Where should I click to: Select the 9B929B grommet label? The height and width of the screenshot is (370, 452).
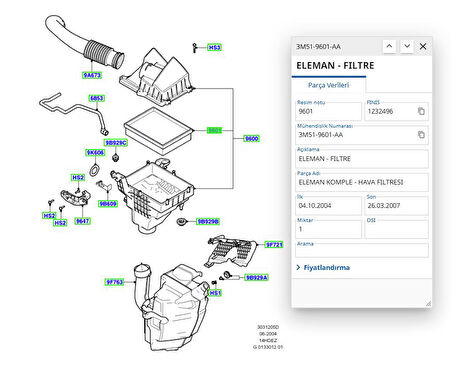coord(208,221)
